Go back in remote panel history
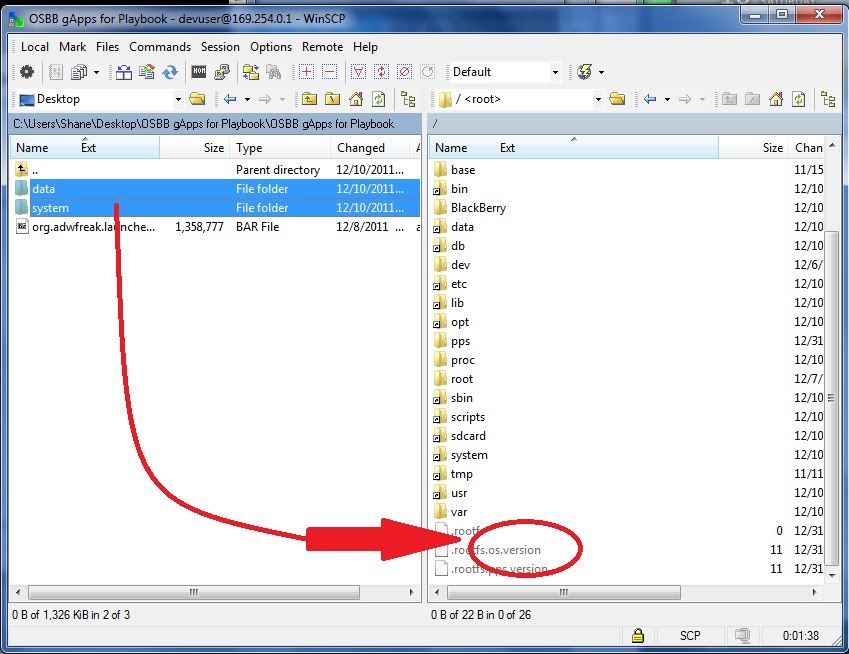The image size is (849, 654). tap(650, 99)
